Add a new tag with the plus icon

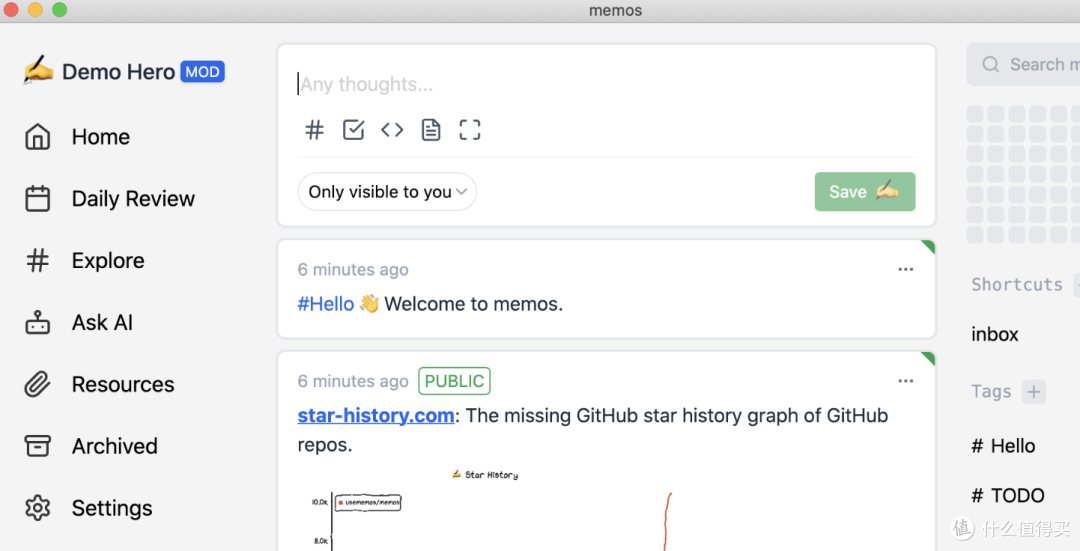click(1034, 392)
